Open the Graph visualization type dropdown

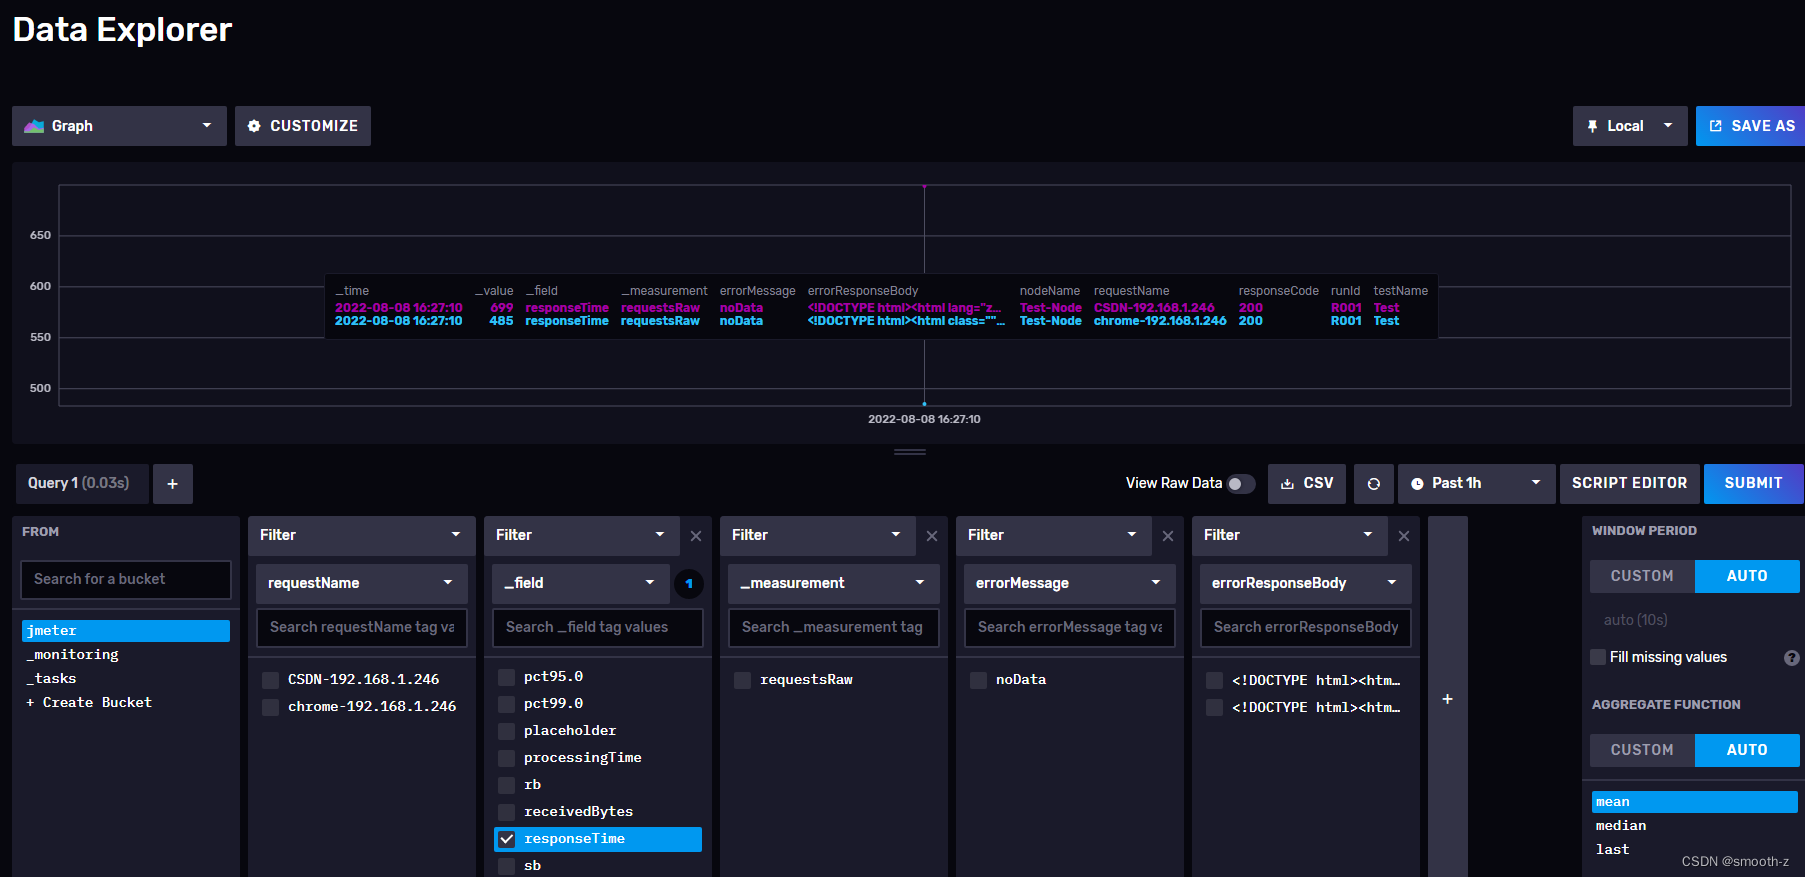point(119,126)
